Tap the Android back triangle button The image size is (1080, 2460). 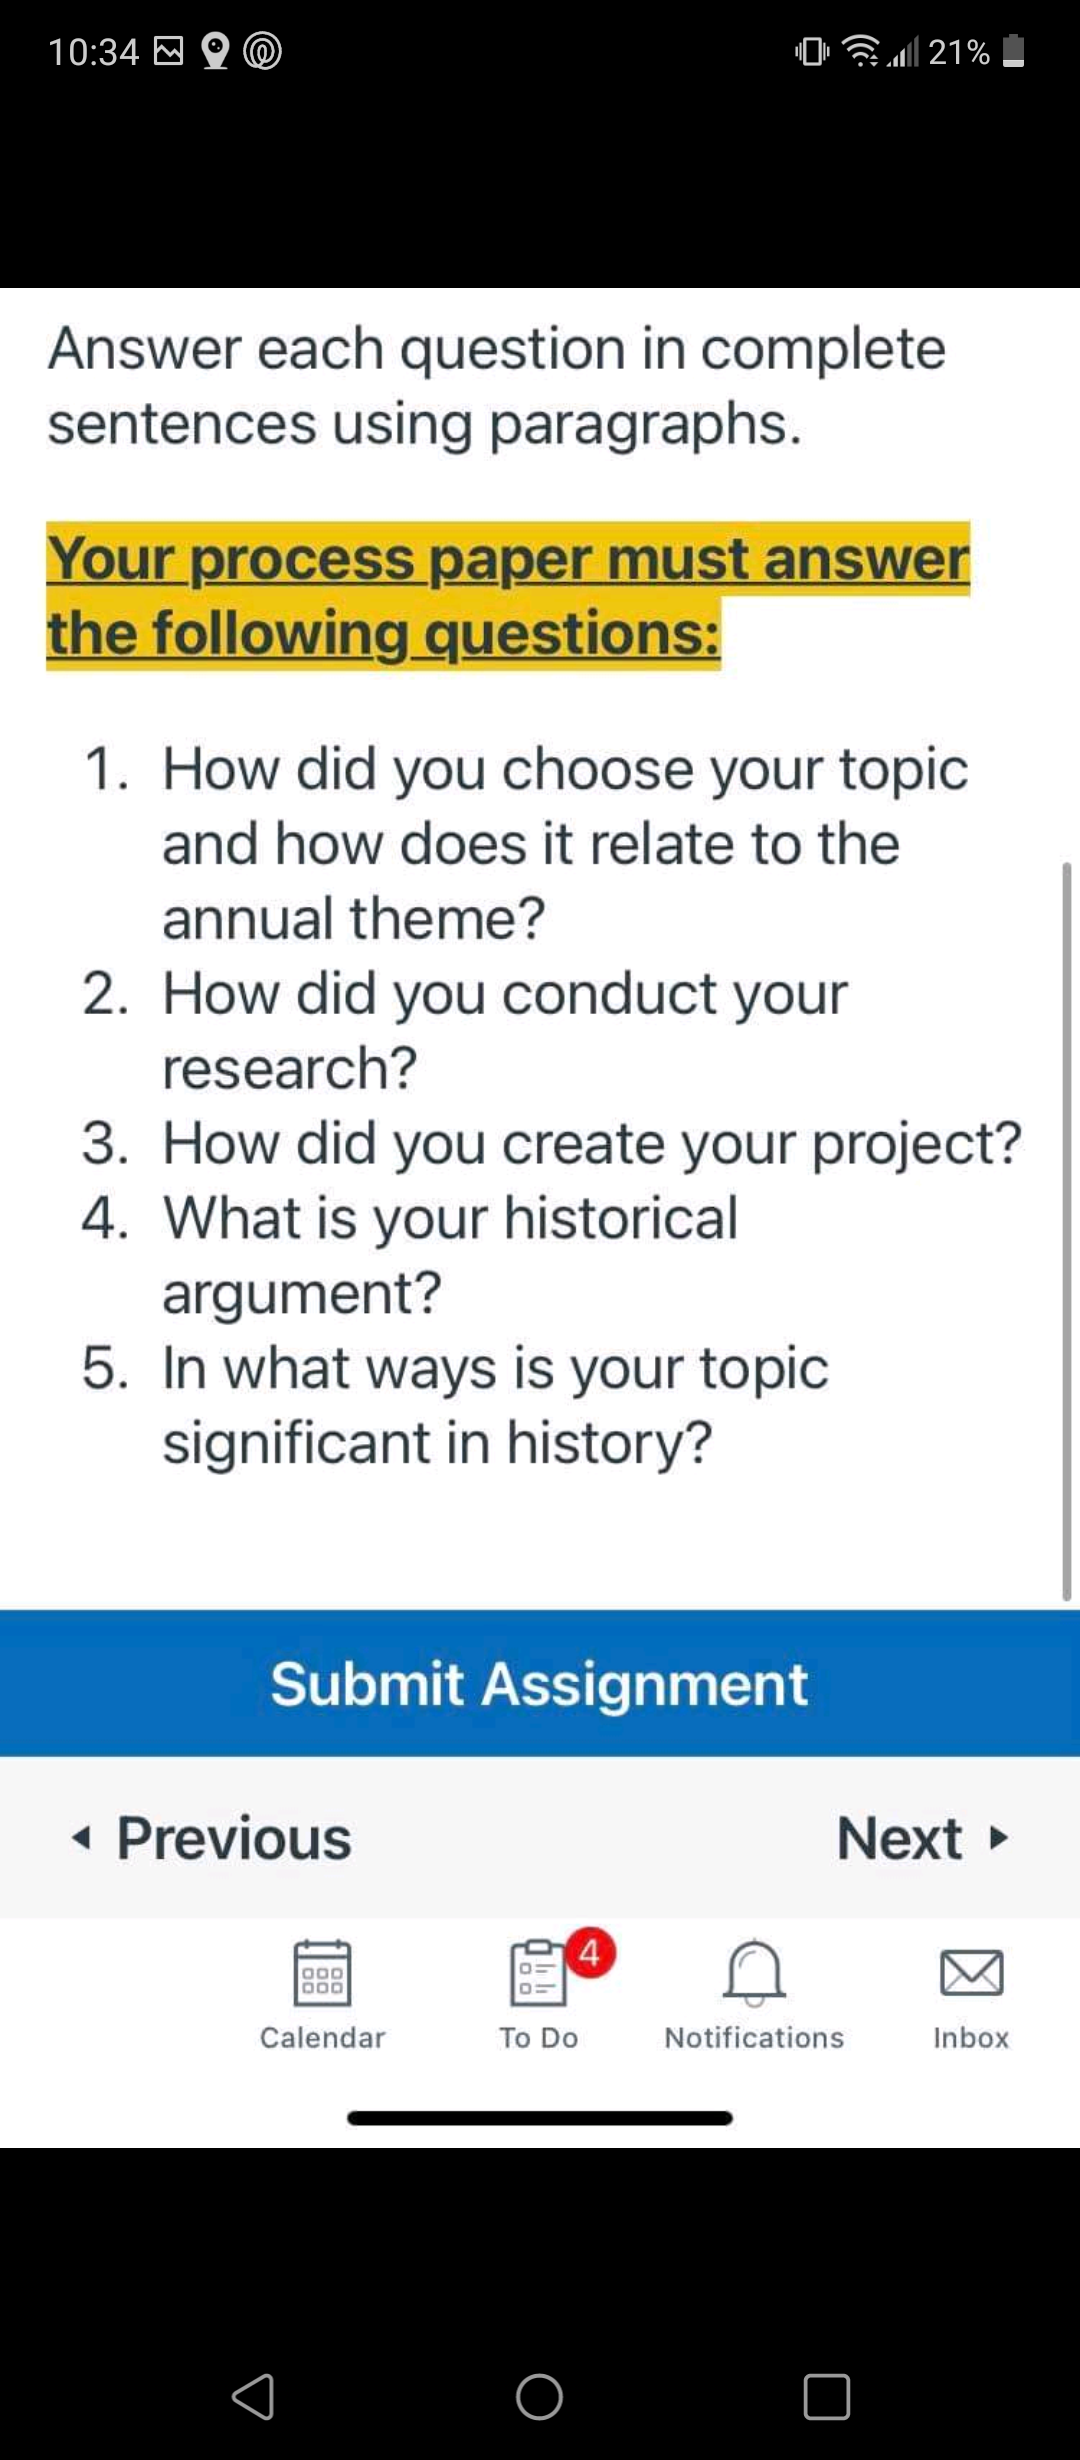click(253, 2397)
